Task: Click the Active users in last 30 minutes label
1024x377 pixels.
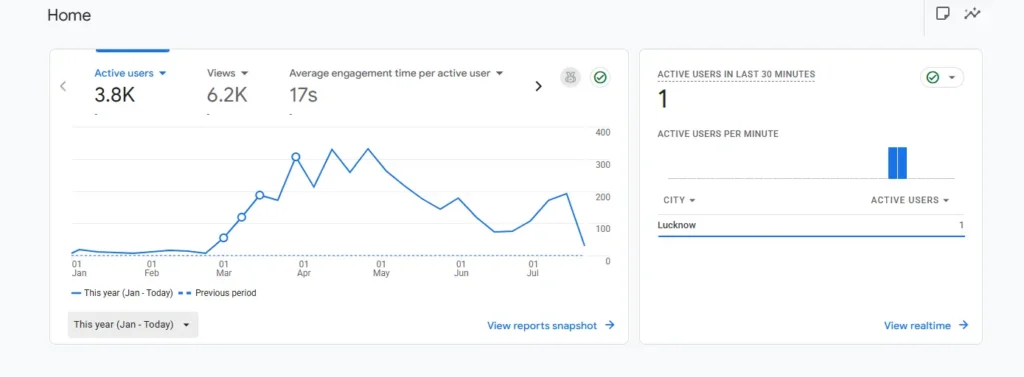Action: [x=736, y=74]
